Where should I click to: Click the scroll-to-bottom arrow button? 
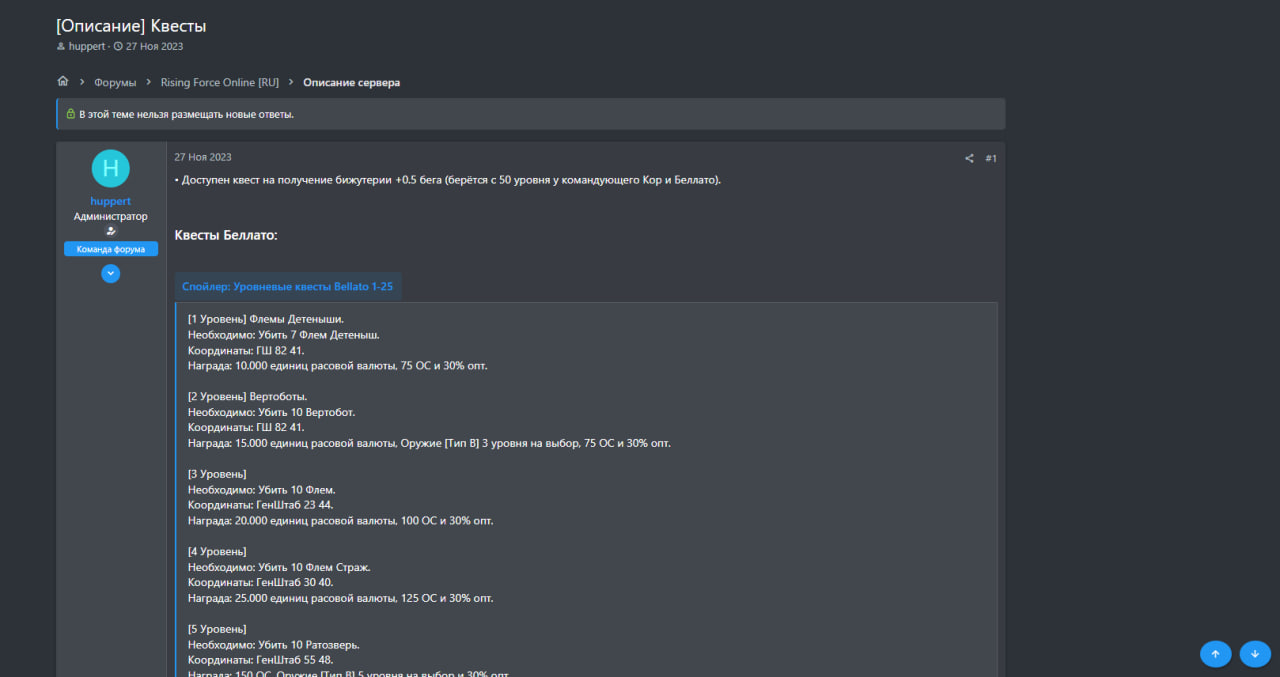(x=1255, y=654)
